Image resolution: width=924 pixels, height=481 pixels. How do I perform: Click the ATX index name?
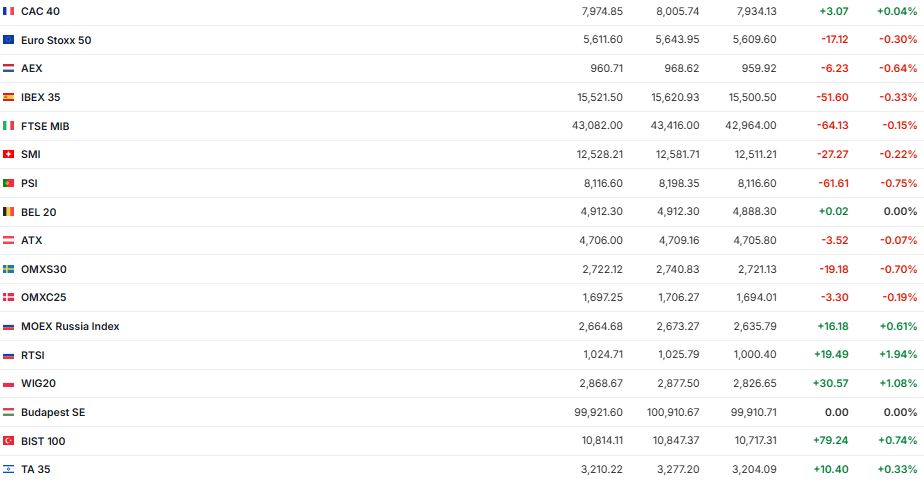pos(32,240)
